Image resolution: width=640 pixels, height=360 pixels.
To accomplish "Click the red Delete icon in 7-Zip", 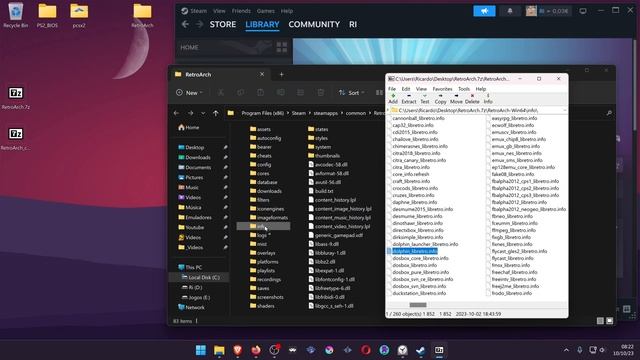I will tap(472, 98).
